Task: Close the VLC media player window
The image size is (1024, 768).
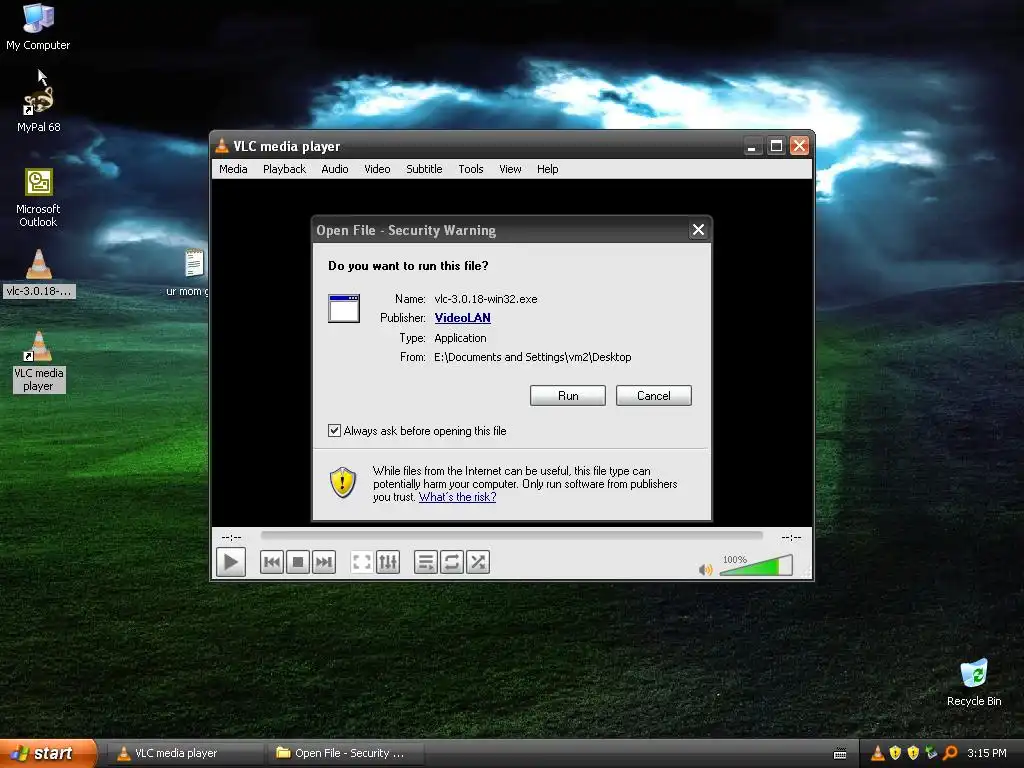Action: (799, 146)
